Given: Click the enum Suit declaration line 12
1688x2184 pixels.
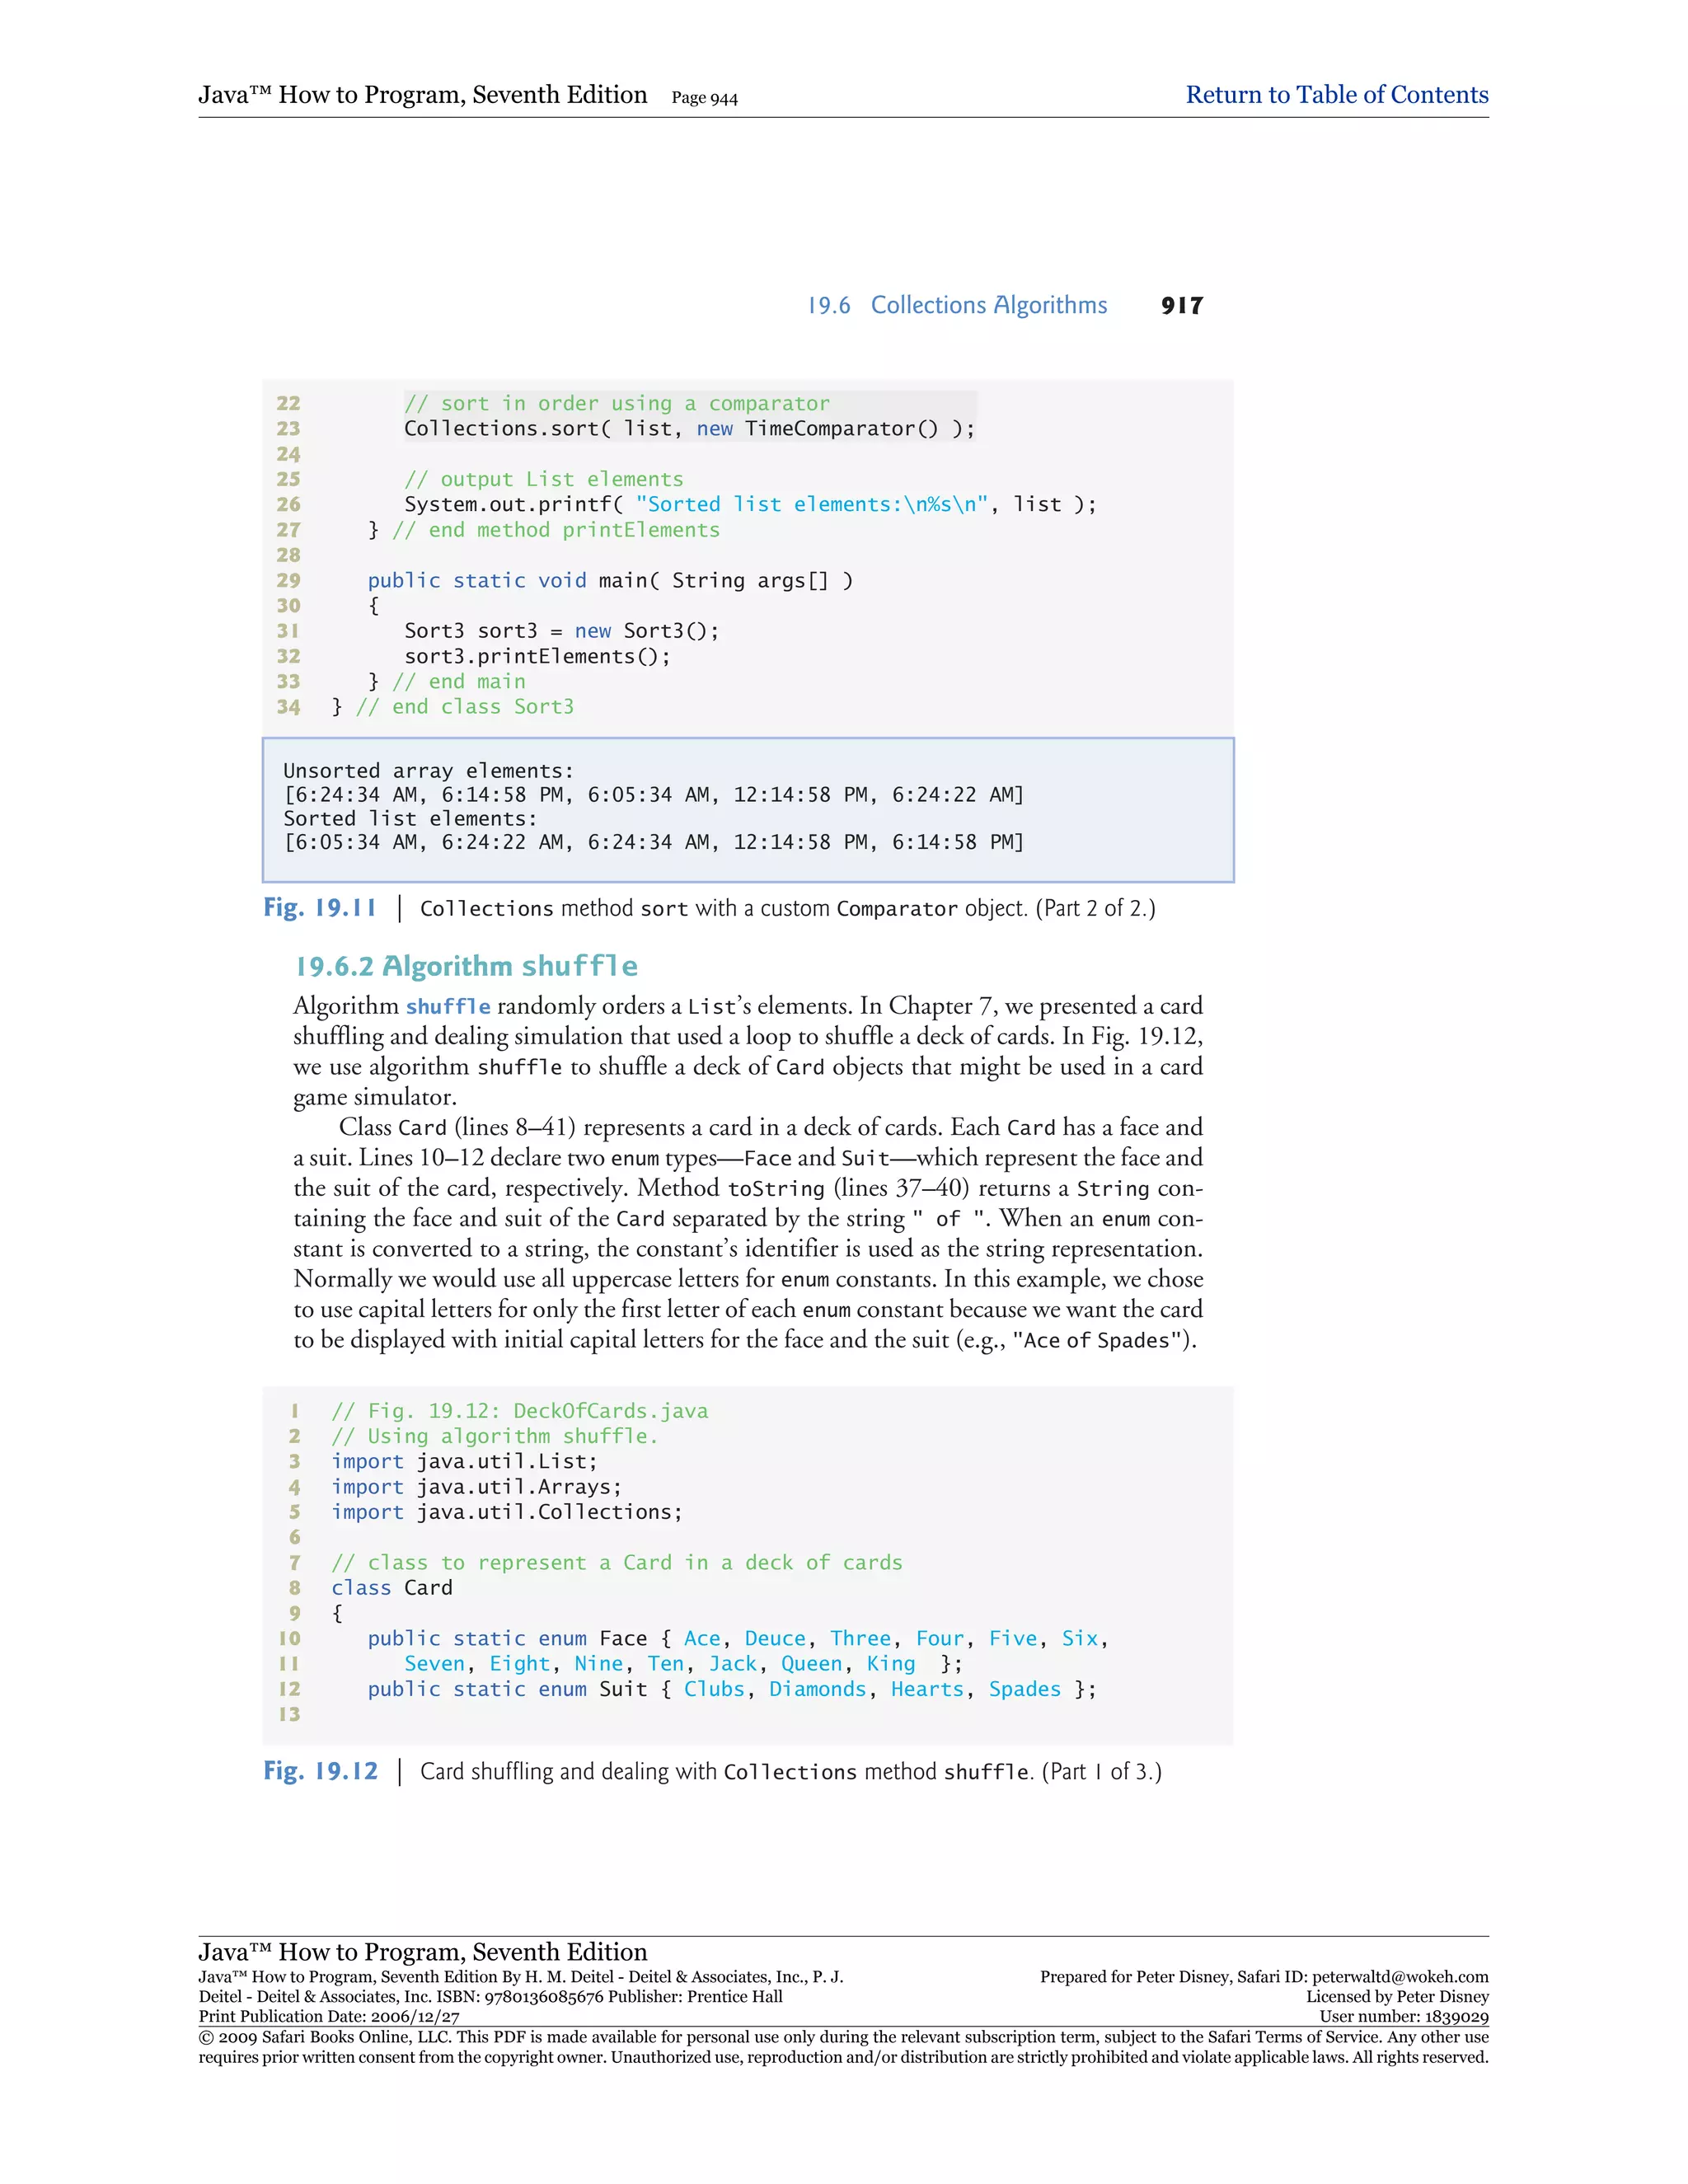Looking at the screenshot, I should 731,1689.
